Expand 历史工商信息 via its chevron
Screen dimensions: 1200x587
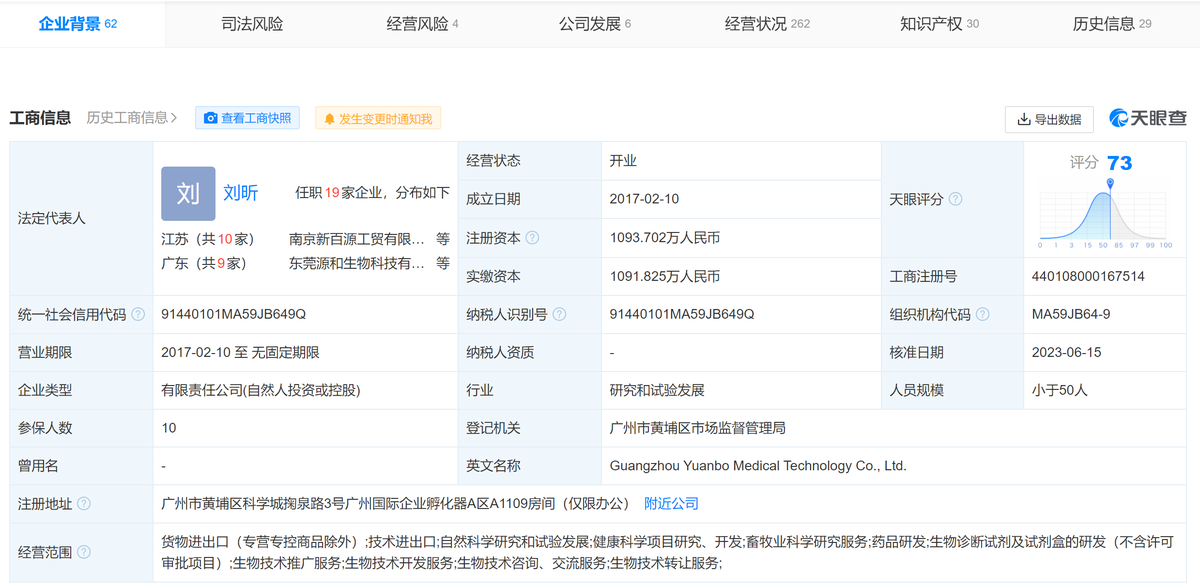[x=174, y=118]
